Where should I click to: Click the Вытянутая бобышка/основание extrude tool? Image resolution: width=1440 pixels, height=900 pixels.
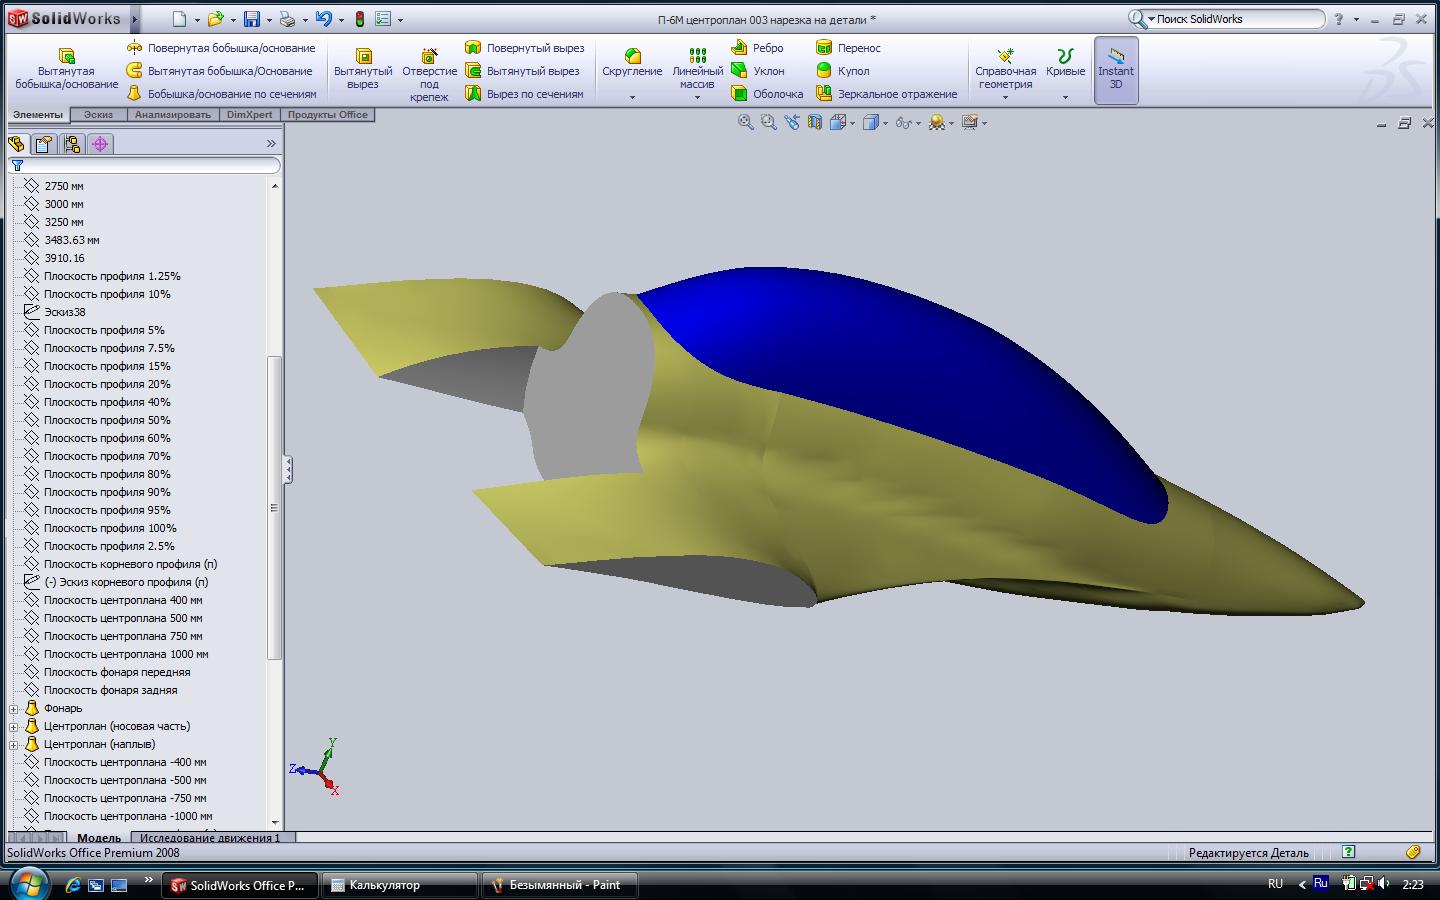[66, 68]
